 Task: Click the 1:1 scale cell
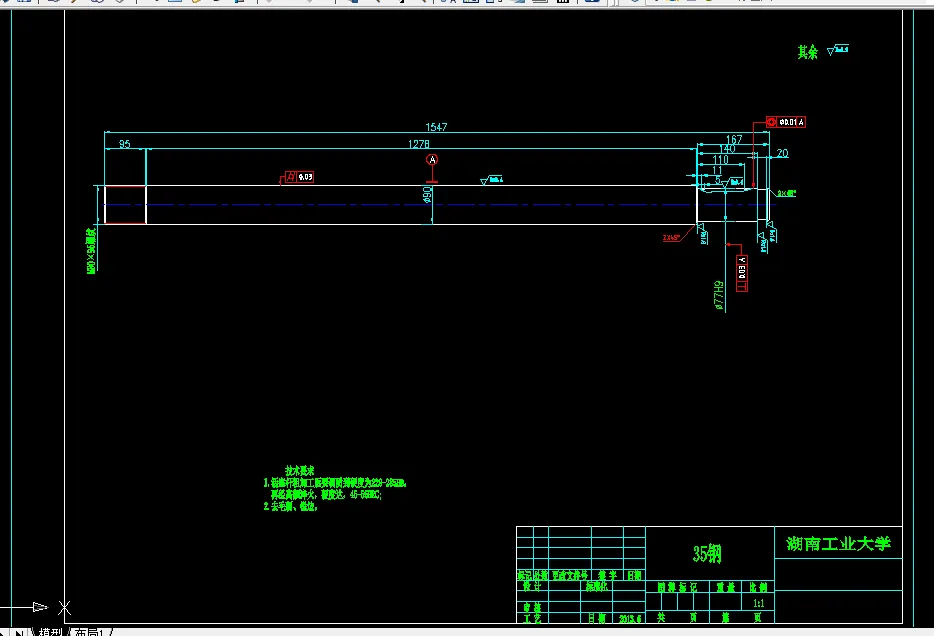[758, 603]
